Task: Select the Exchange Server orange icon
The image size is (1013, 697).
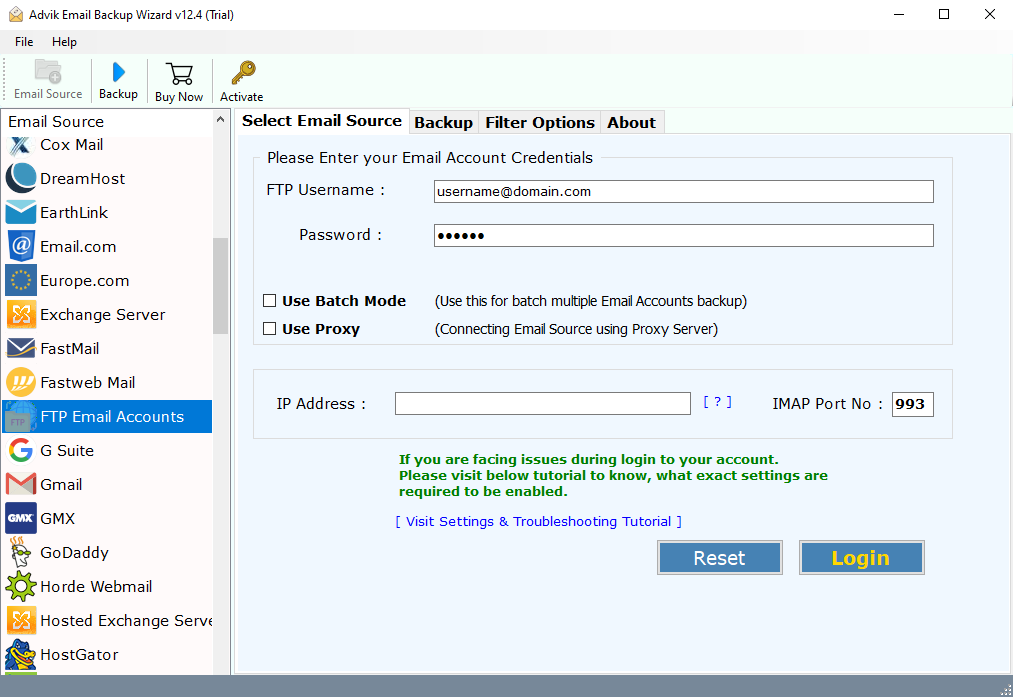Action: pos(21,315)
